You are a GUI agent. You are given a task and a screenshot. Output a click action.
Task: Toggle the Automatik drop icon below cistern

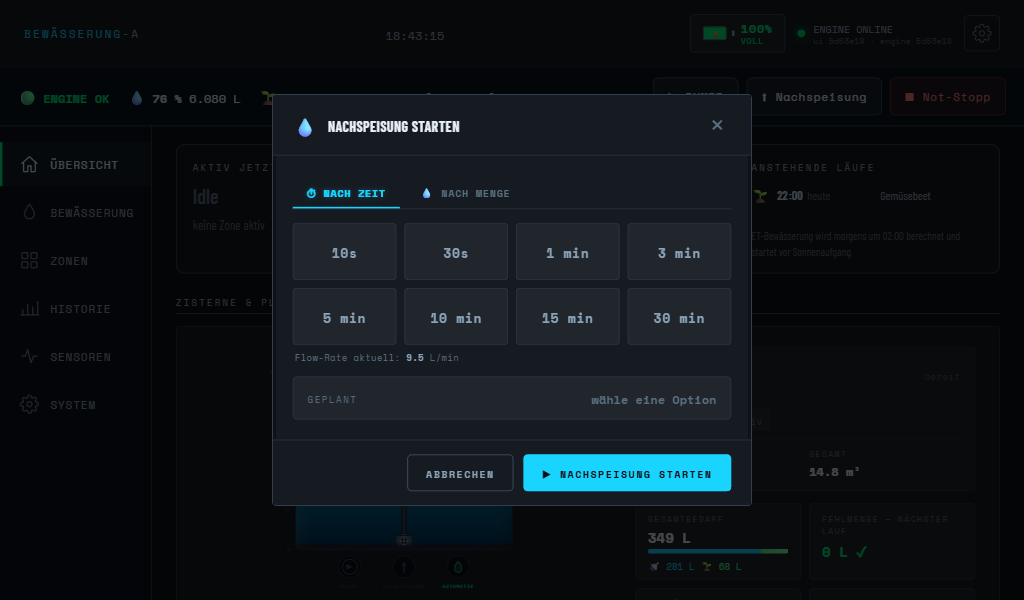[x=458, y=567]
